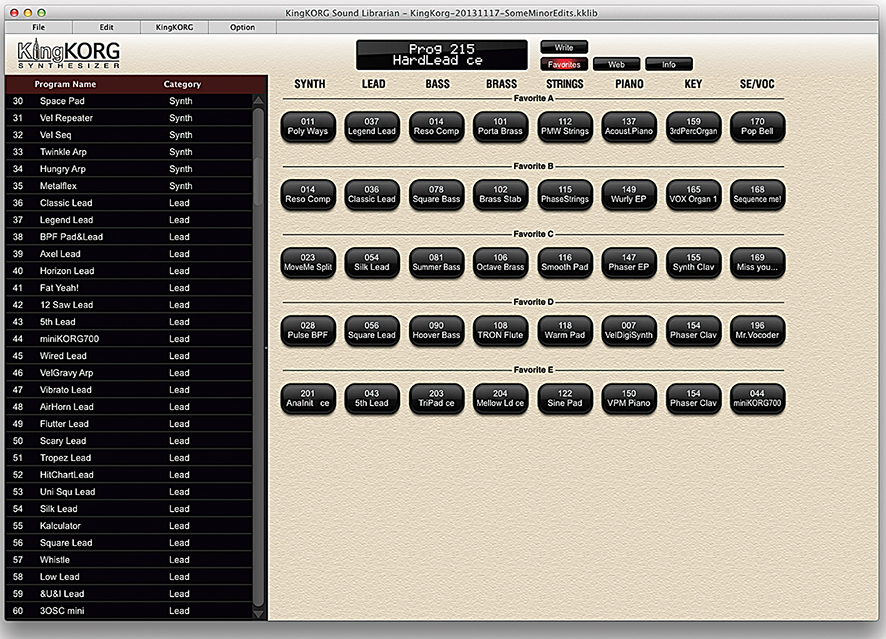Image resolution: width=886 pixels, height=639 pixels.
Task: Select favorite 007 VelDigiSynth
Action: click(x=629, y=331)
